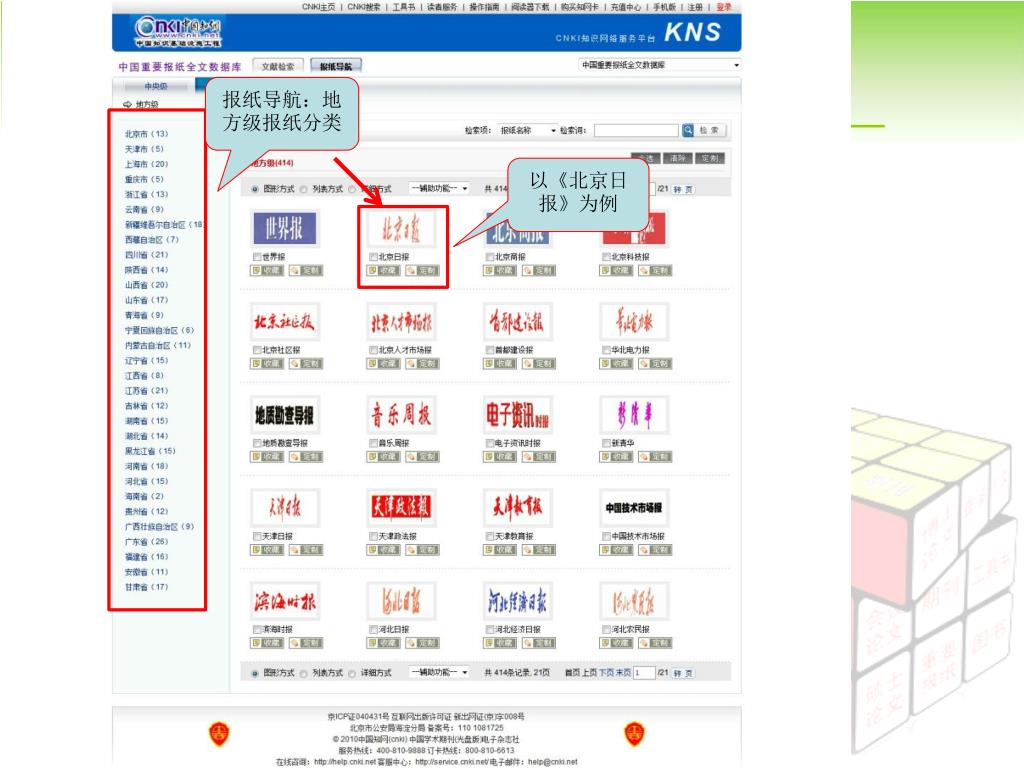Viewport: 1024px width, 768px height.
Task: Click the 定制 button under 音乐周报
Action: tap(423, 456)
